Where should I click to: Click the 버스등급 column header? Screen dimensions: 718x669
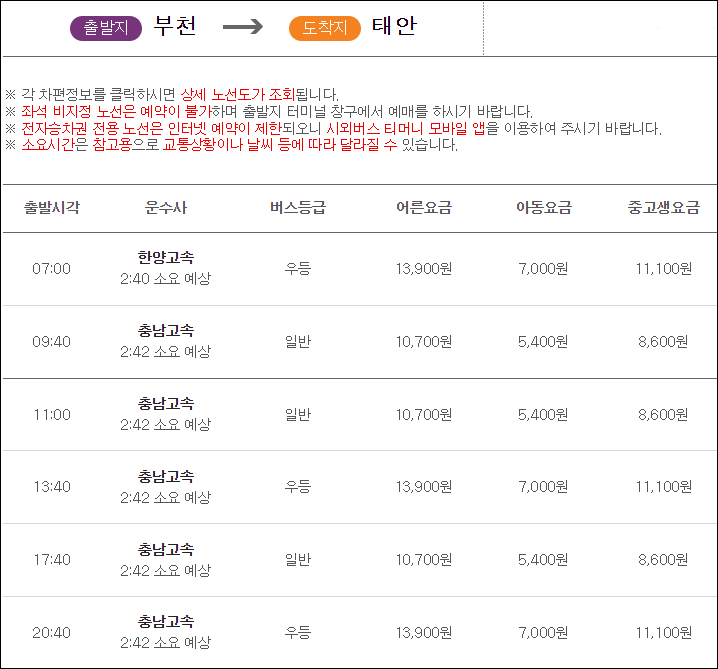(x=298, y=207)
